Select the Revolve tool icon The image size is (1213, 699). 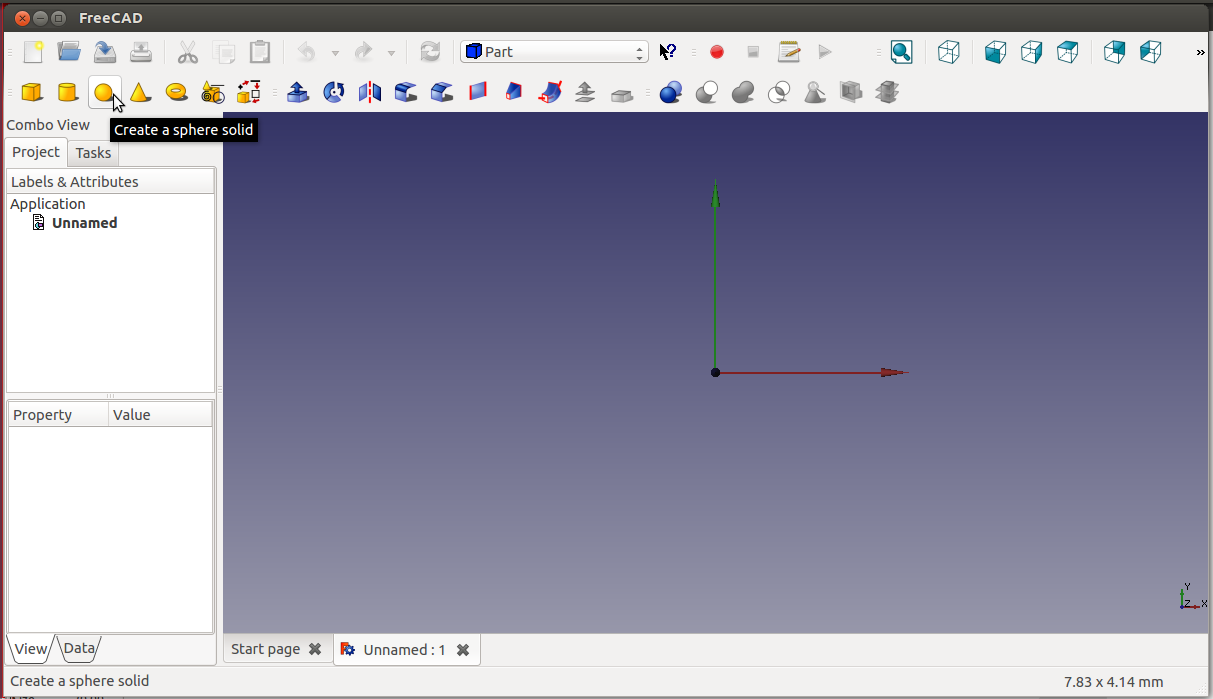coord(334,93)
